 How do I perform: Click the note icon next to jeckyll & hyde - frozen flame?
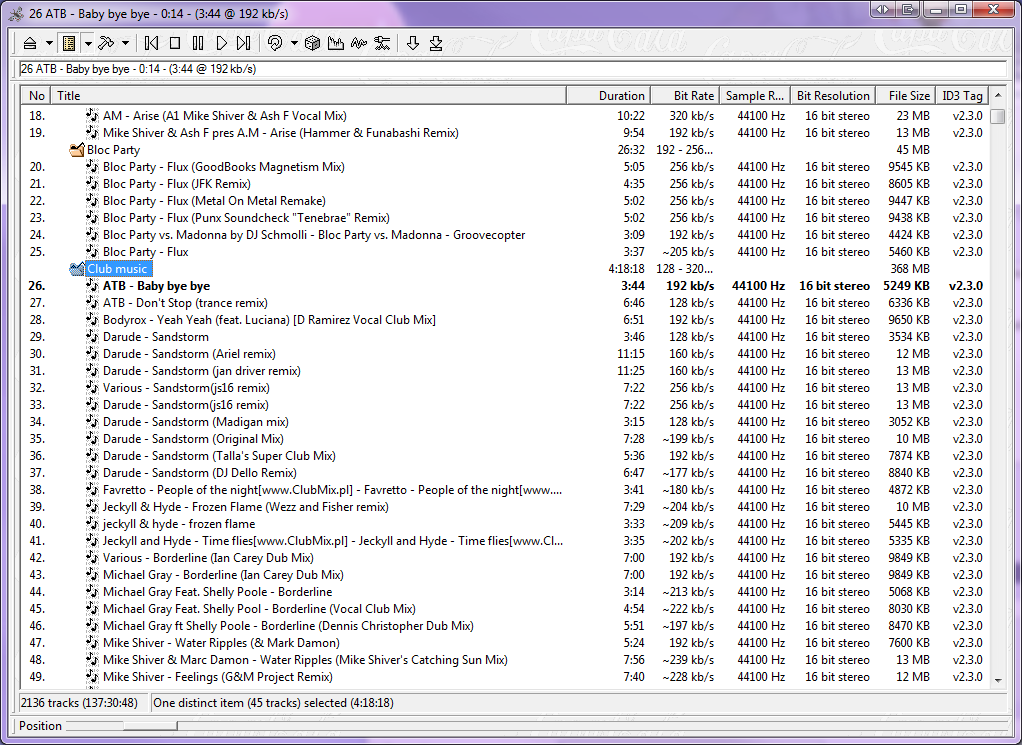pos(92,523)
